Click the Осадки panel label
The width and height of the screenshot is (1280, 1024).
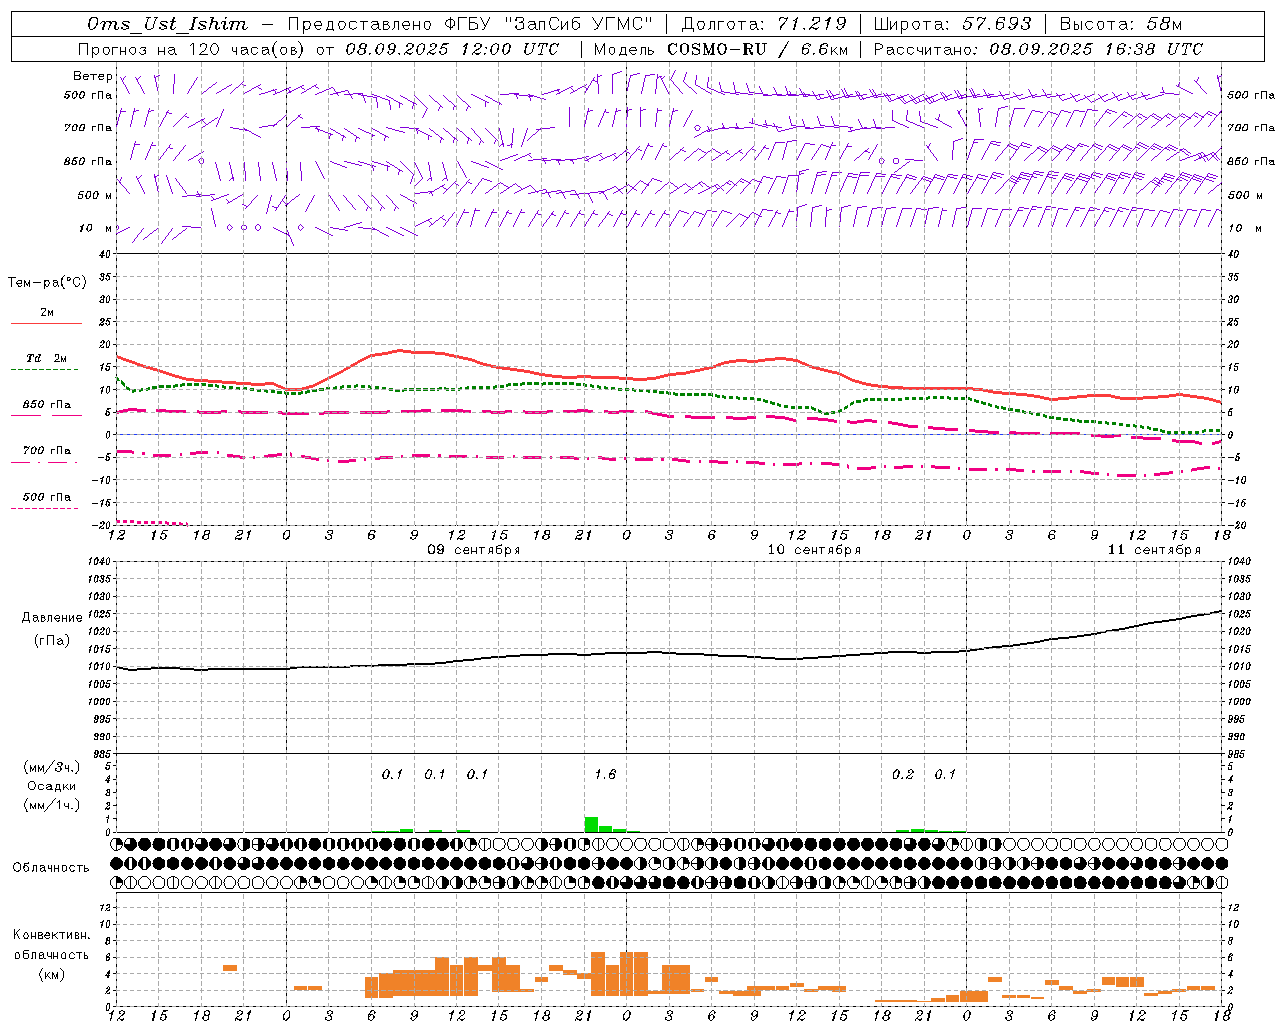click(x=51, y=786)
